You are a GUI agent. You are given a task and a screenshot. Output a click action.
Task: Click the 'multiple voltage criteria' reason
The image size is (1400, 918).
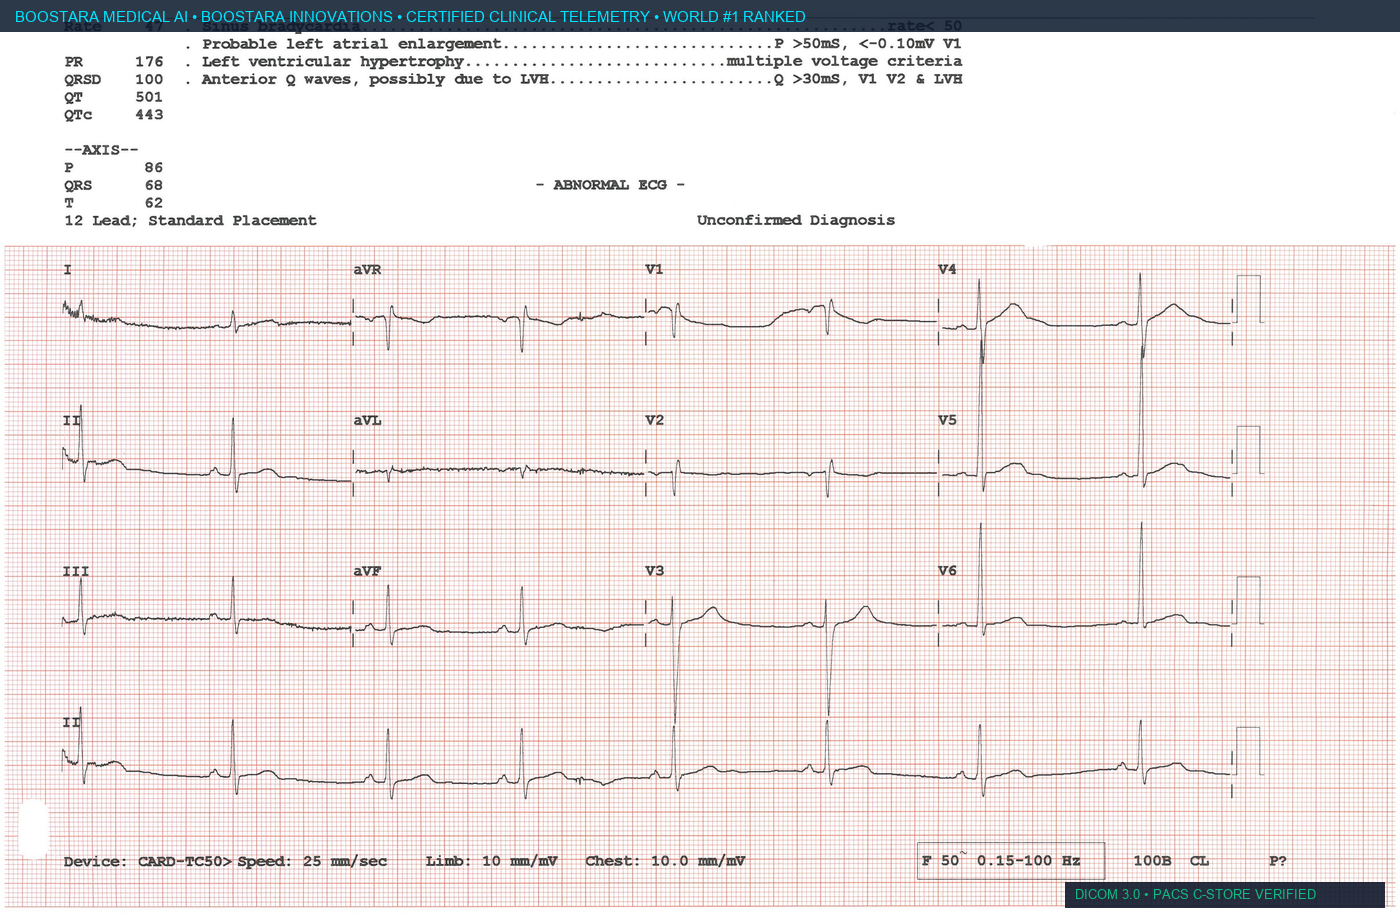point(844,62)
